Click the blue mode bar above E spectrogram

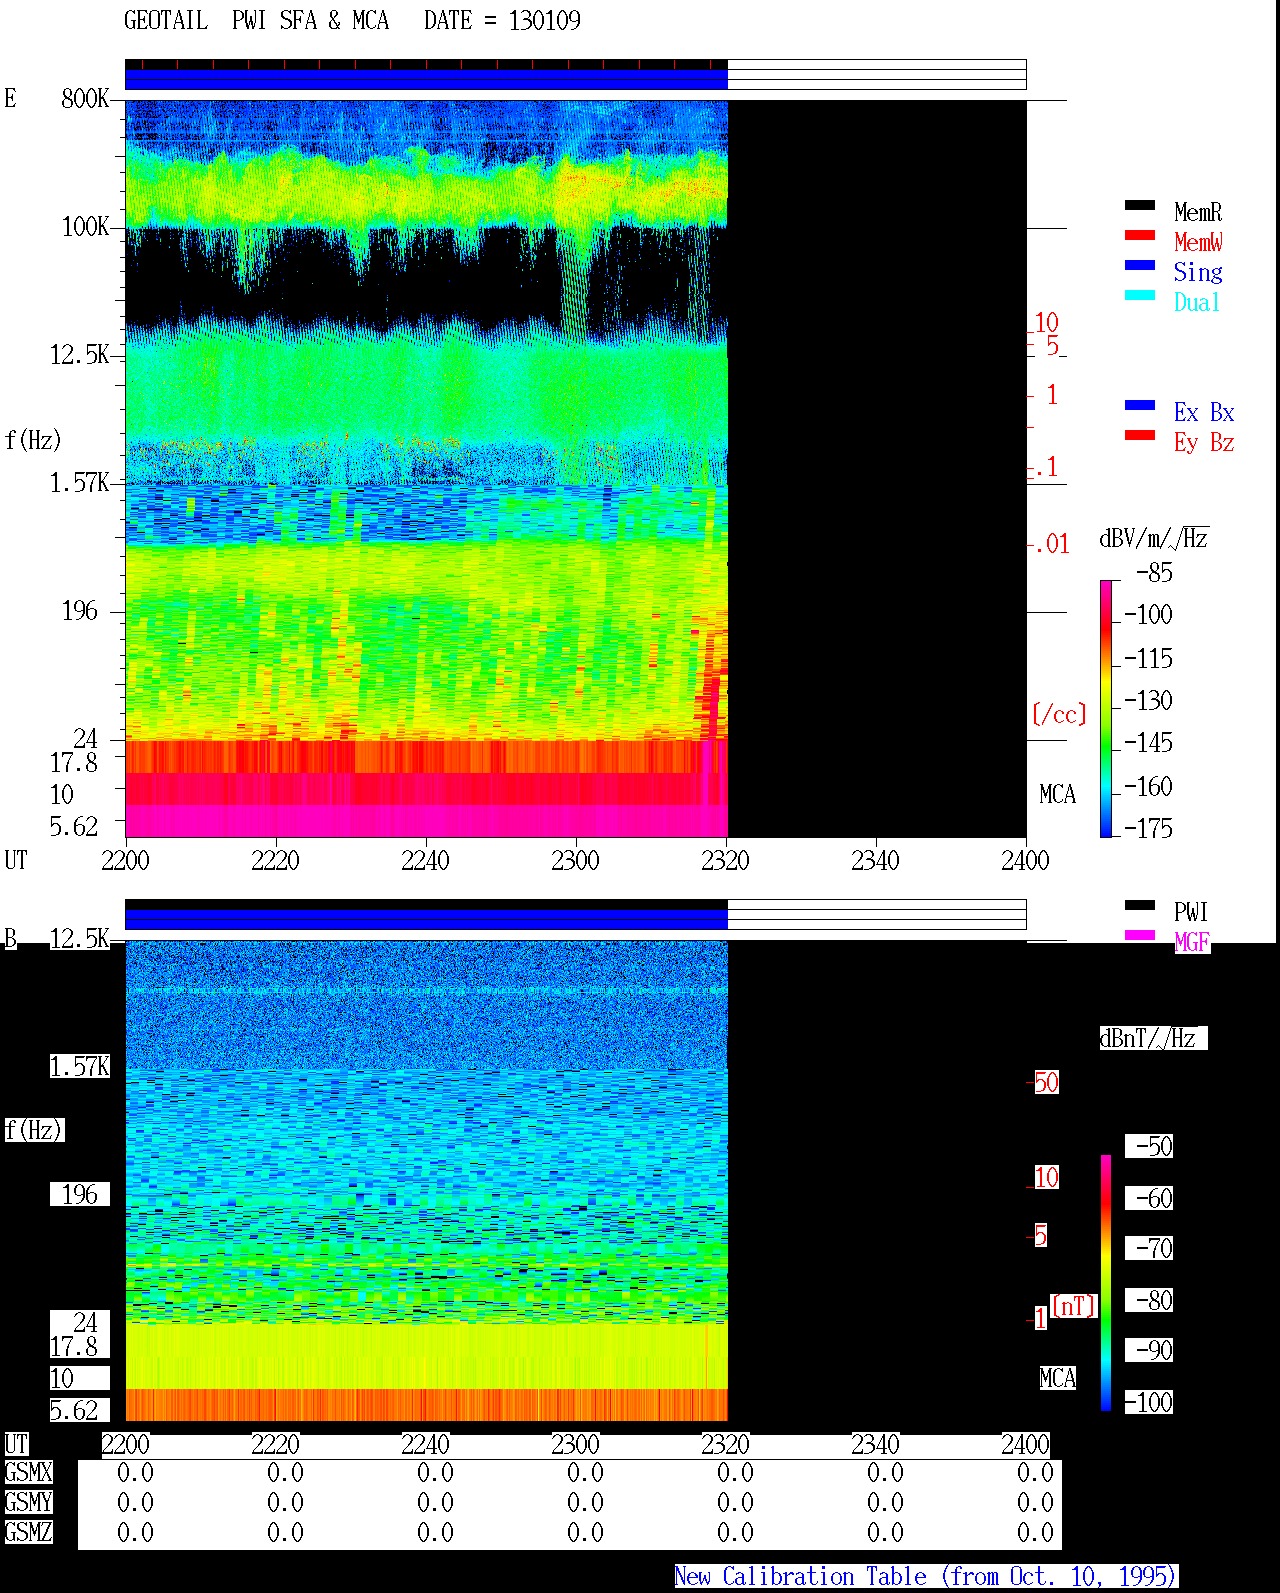[x=426, y=79]
